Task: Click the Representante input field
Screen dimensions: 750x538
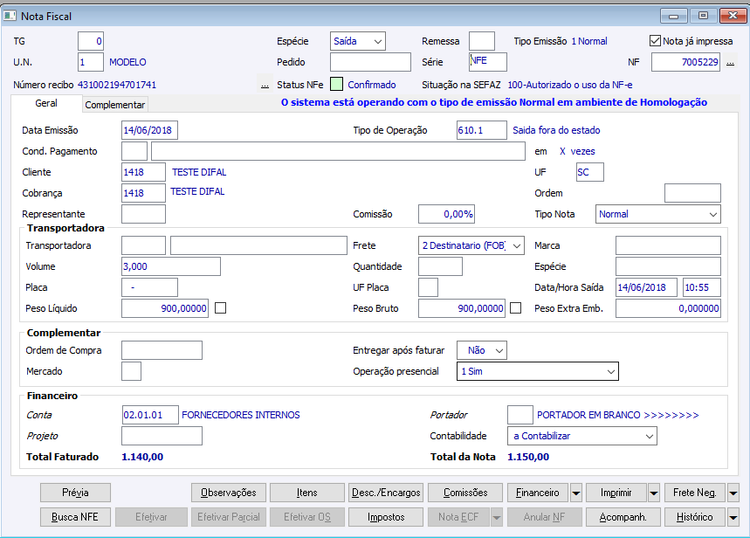Action: coord(143,214)
